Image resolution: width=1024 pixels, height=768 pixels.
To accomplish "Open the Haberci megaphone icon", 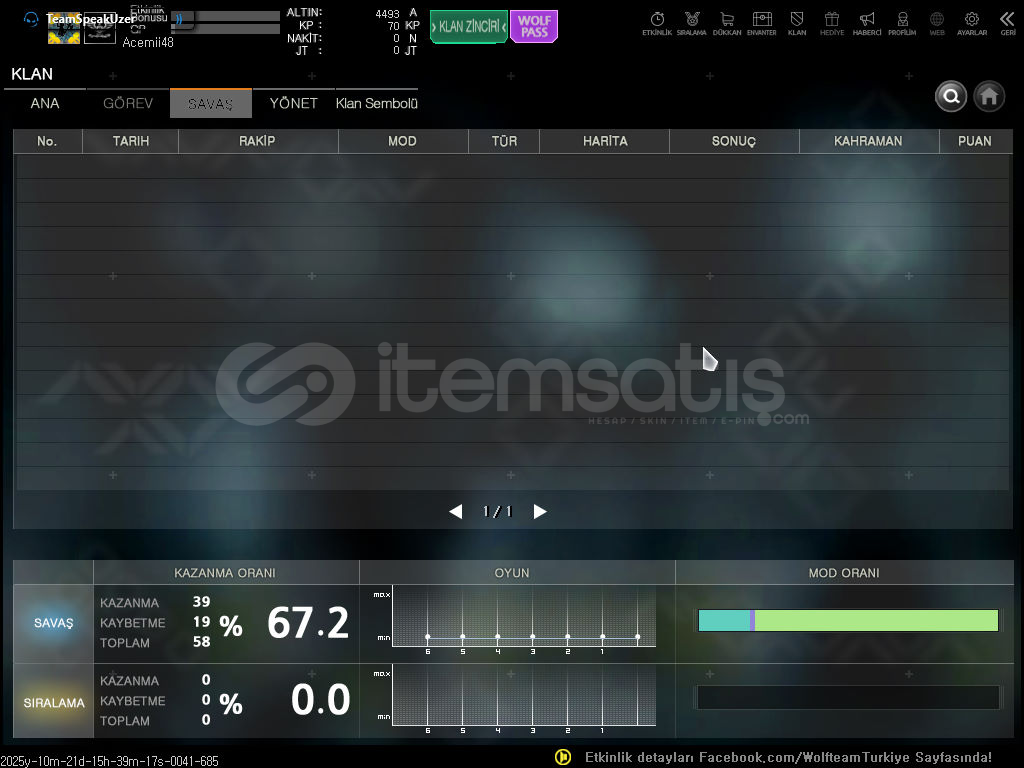I will click(867, 20).
